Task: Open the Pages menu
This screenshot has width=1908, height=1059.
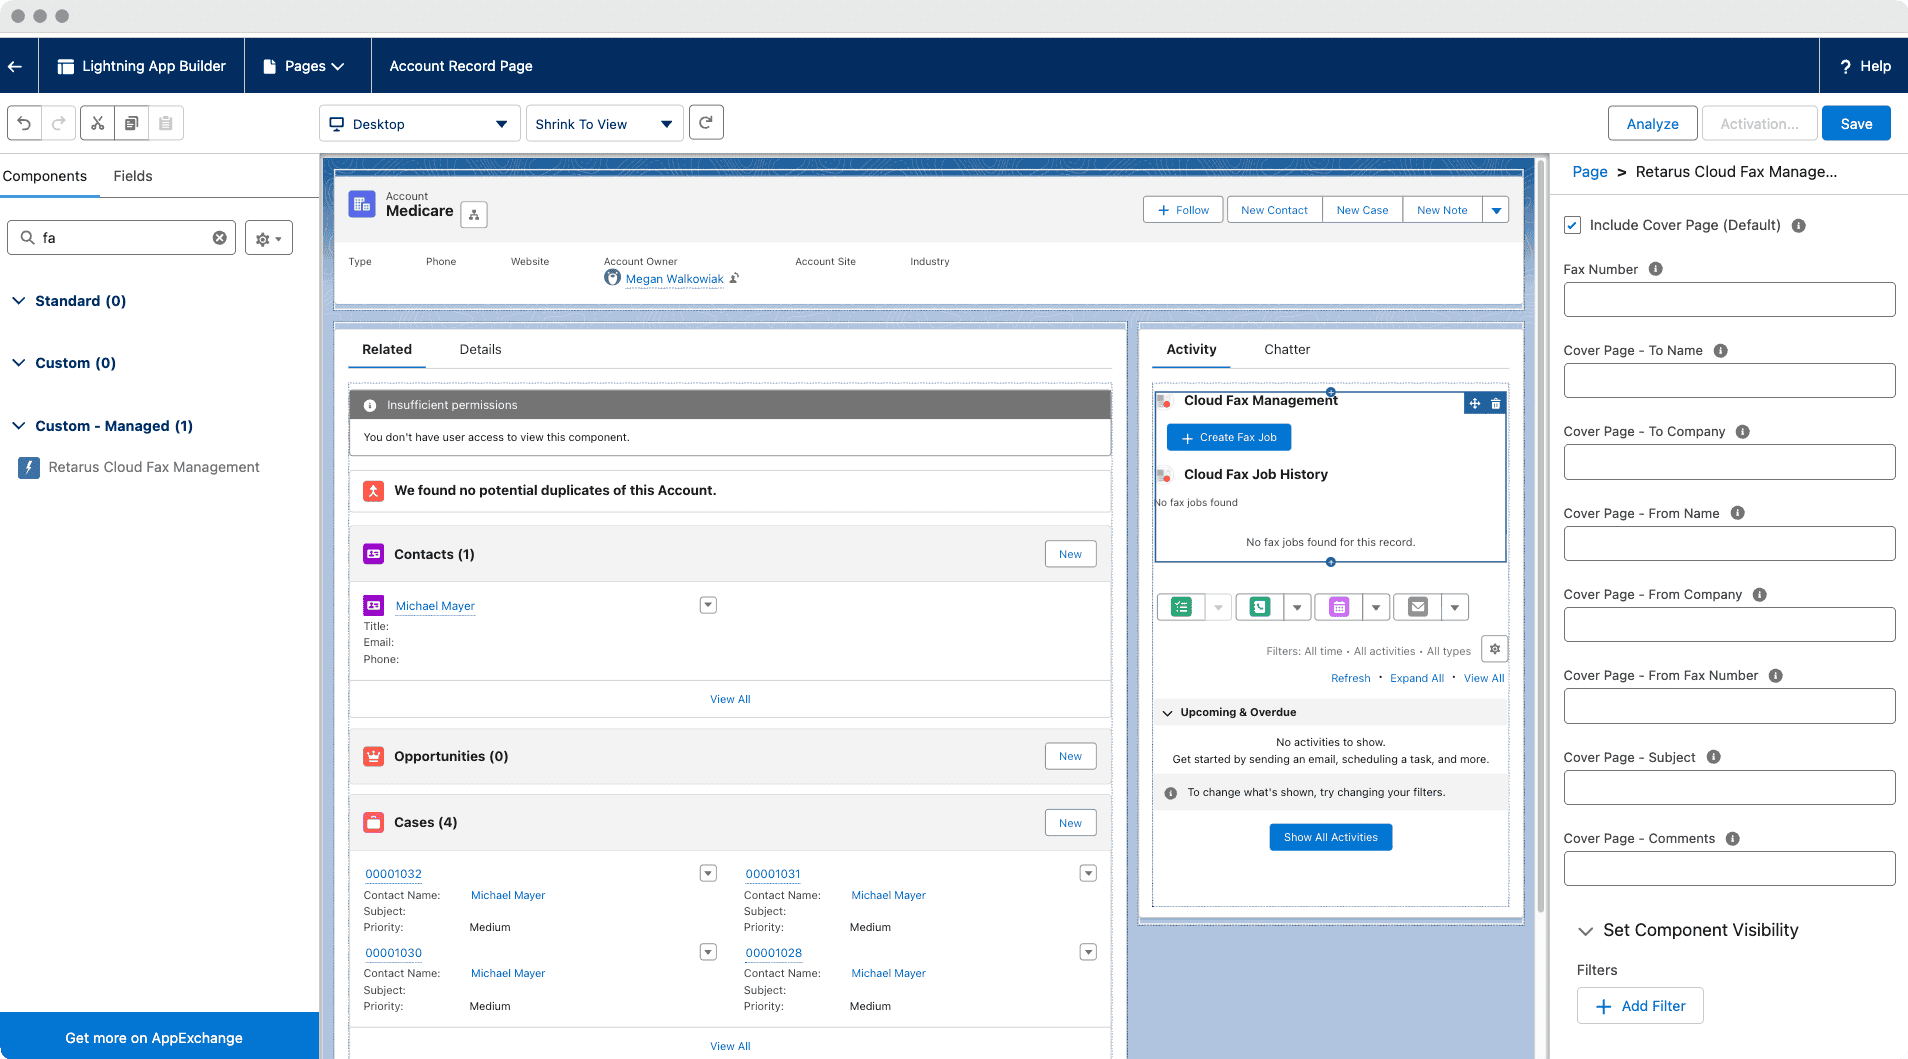Action: (x=306, y=66)
